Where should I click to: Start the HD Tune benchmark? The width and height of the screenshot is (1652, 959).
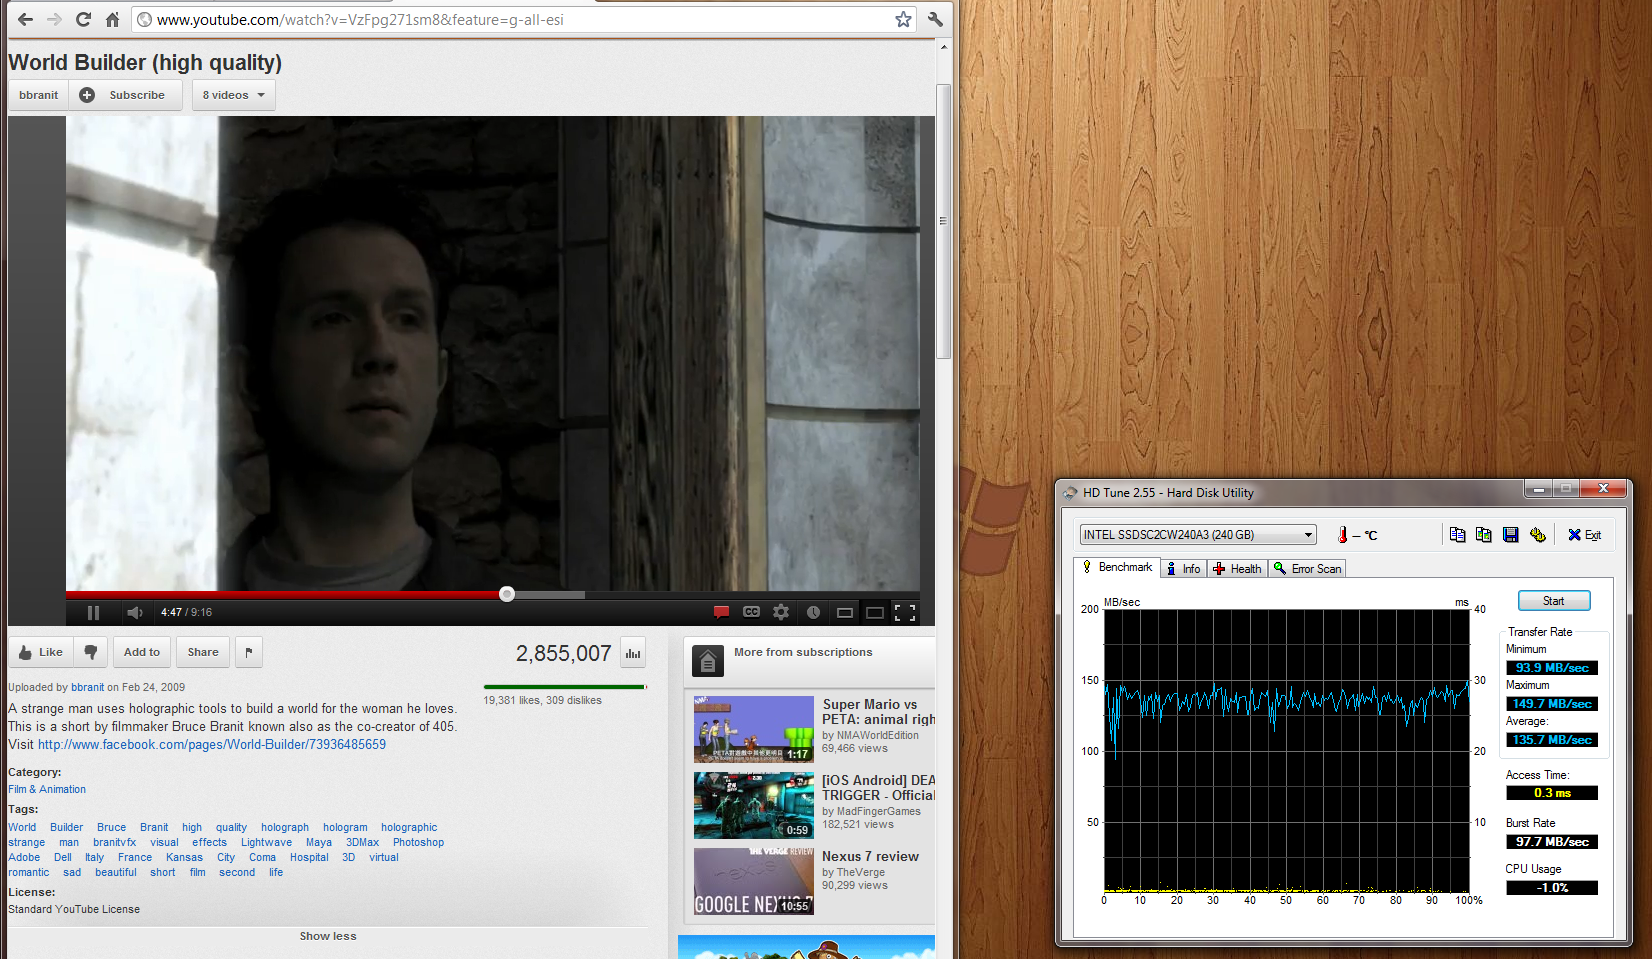click(x=1554, y=601)
